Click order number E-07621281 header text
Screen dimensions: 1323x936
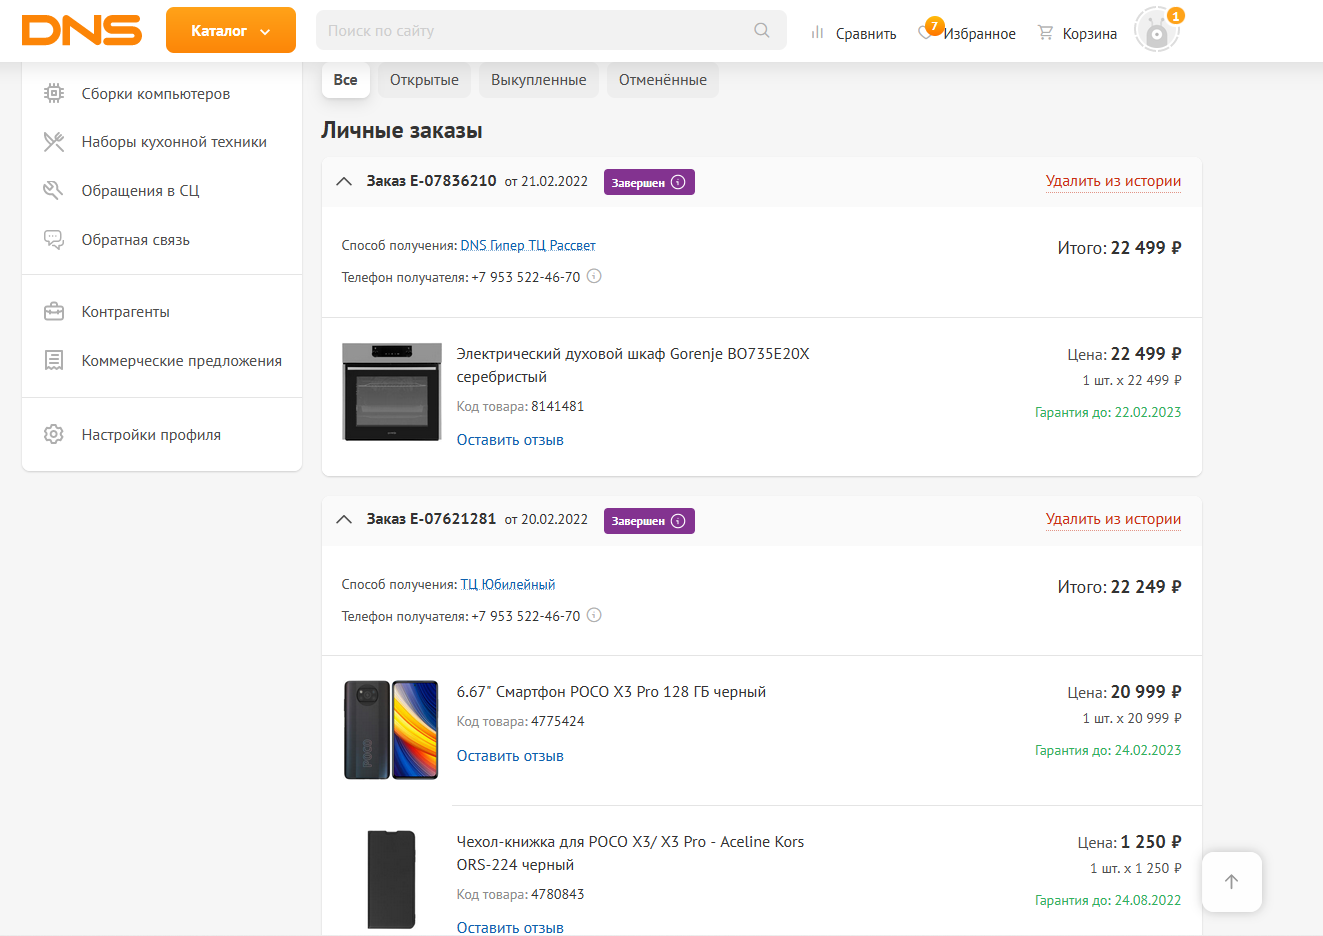tap(431, 519)
